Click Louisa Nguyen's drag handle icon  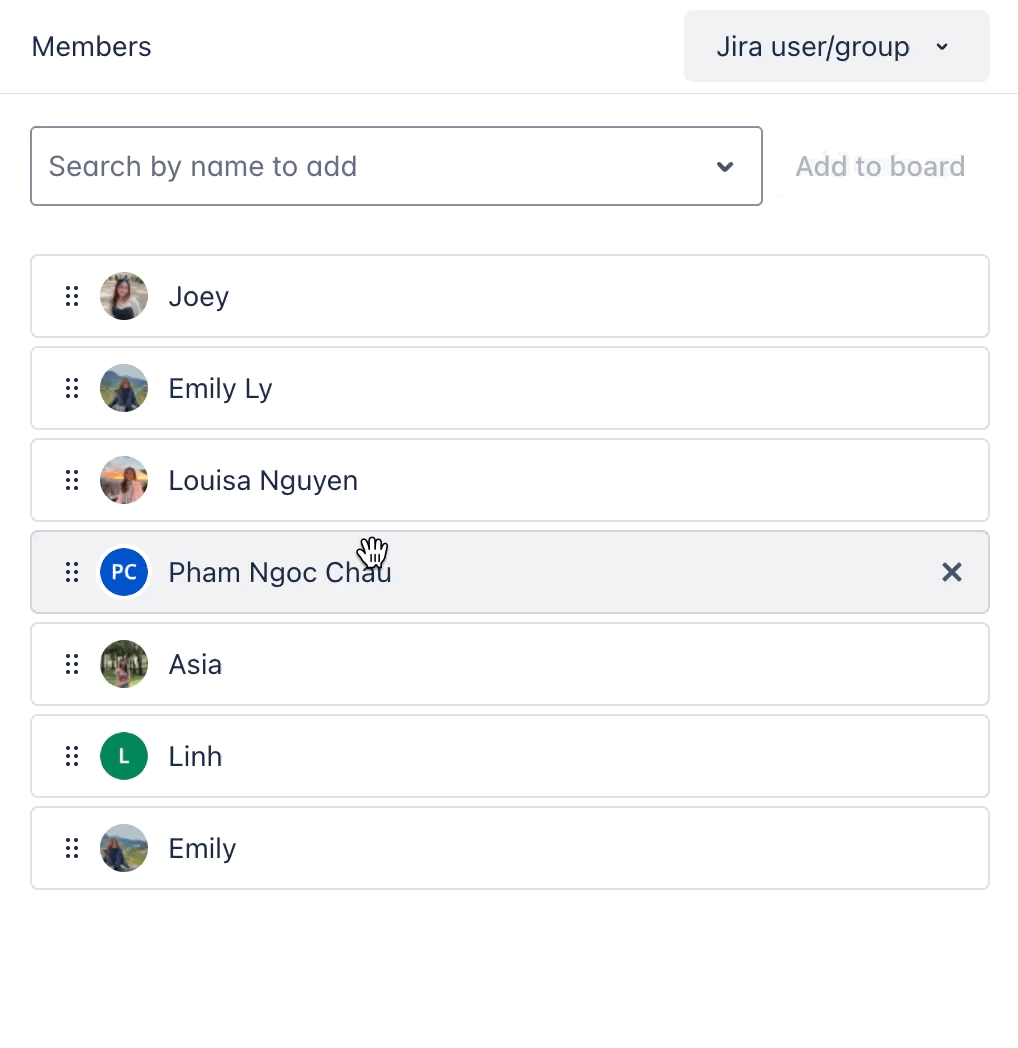point(71,480)
